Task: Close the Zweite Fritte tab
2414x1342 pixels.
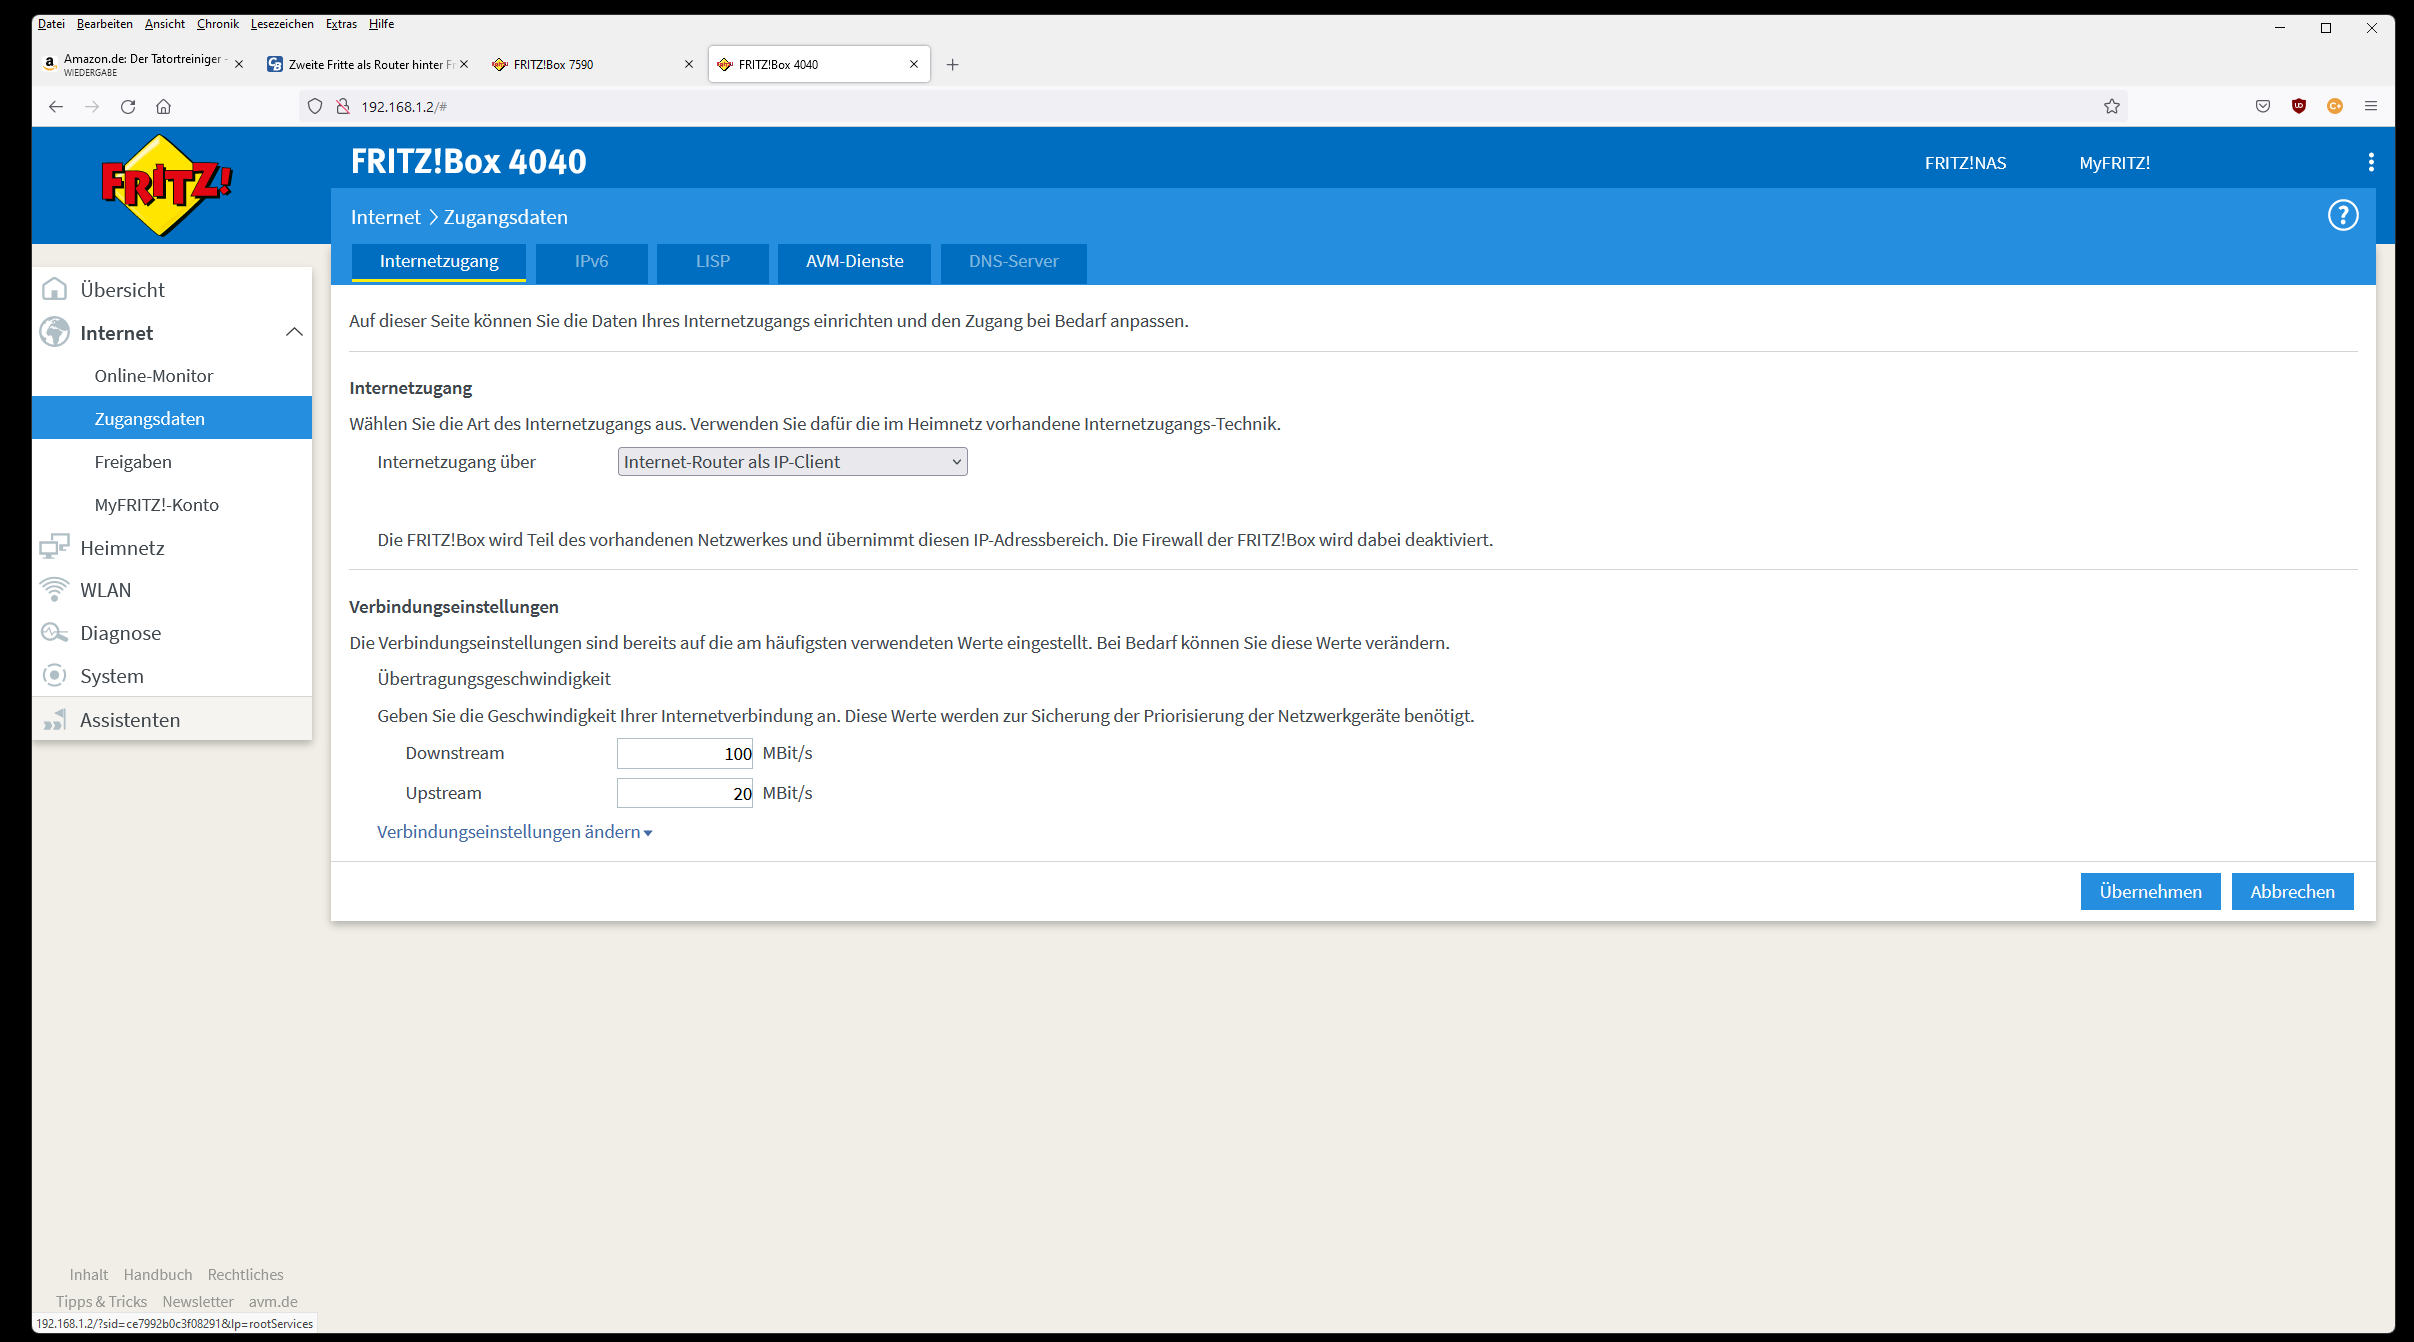Action: pos(464,64)
